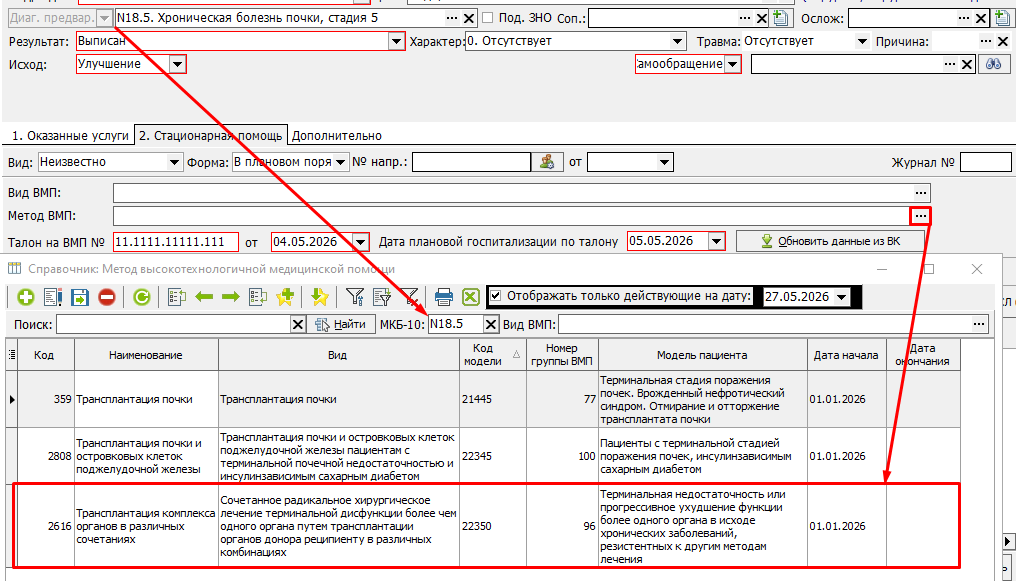Click the Наименование column header

[146, 355]
